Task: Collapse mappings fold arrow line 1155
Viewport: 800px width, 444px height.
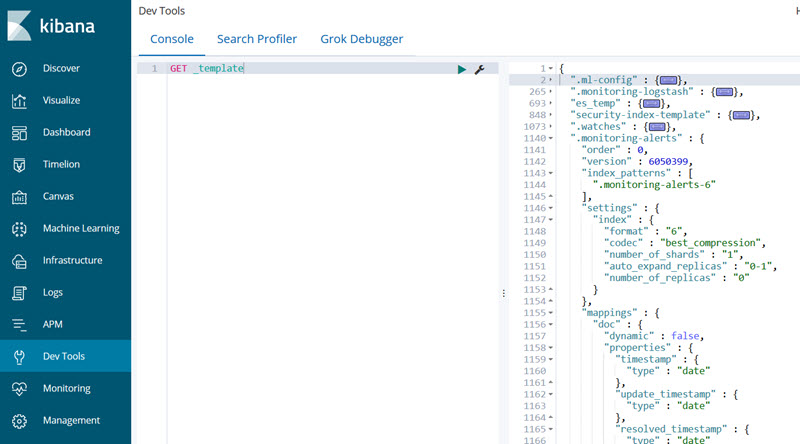Action: click(551, 313)
